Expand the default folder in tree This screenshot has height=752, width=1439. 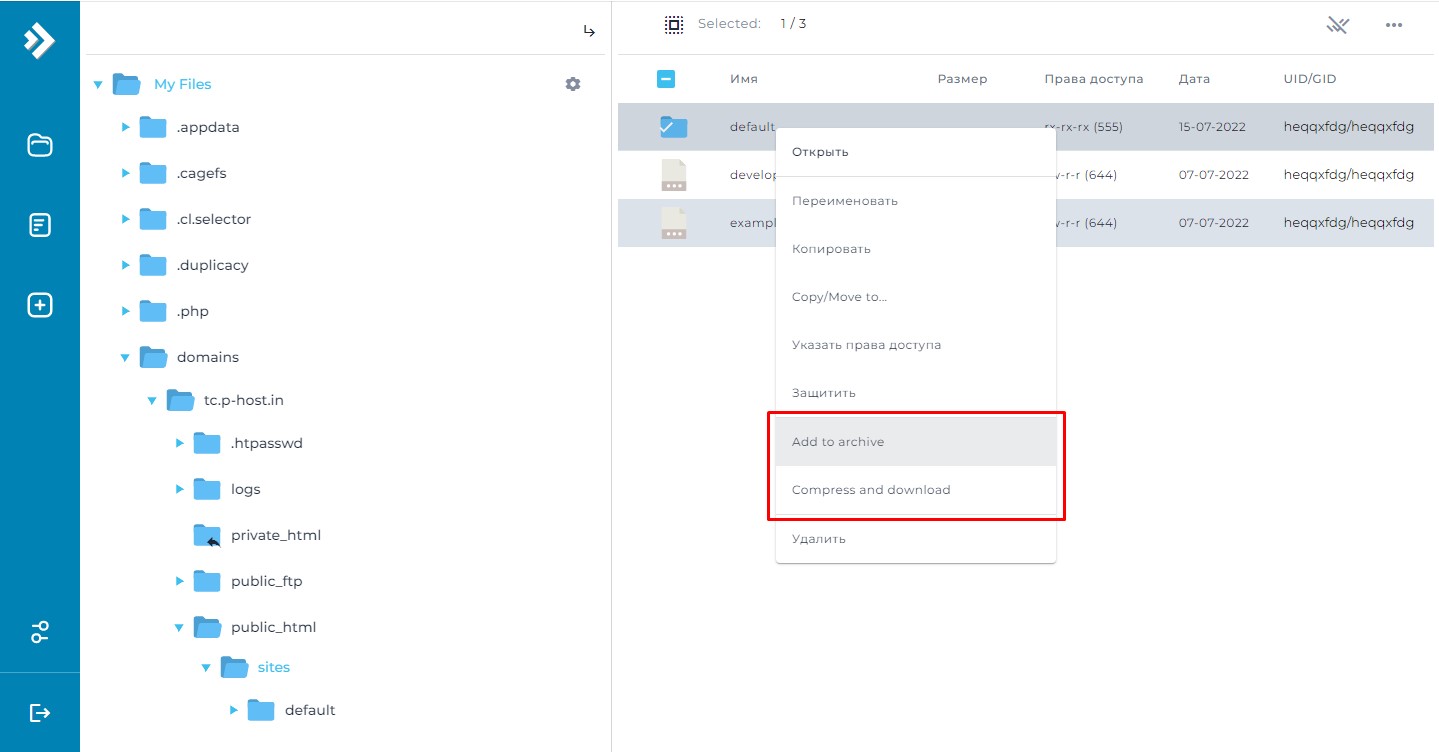233,710
